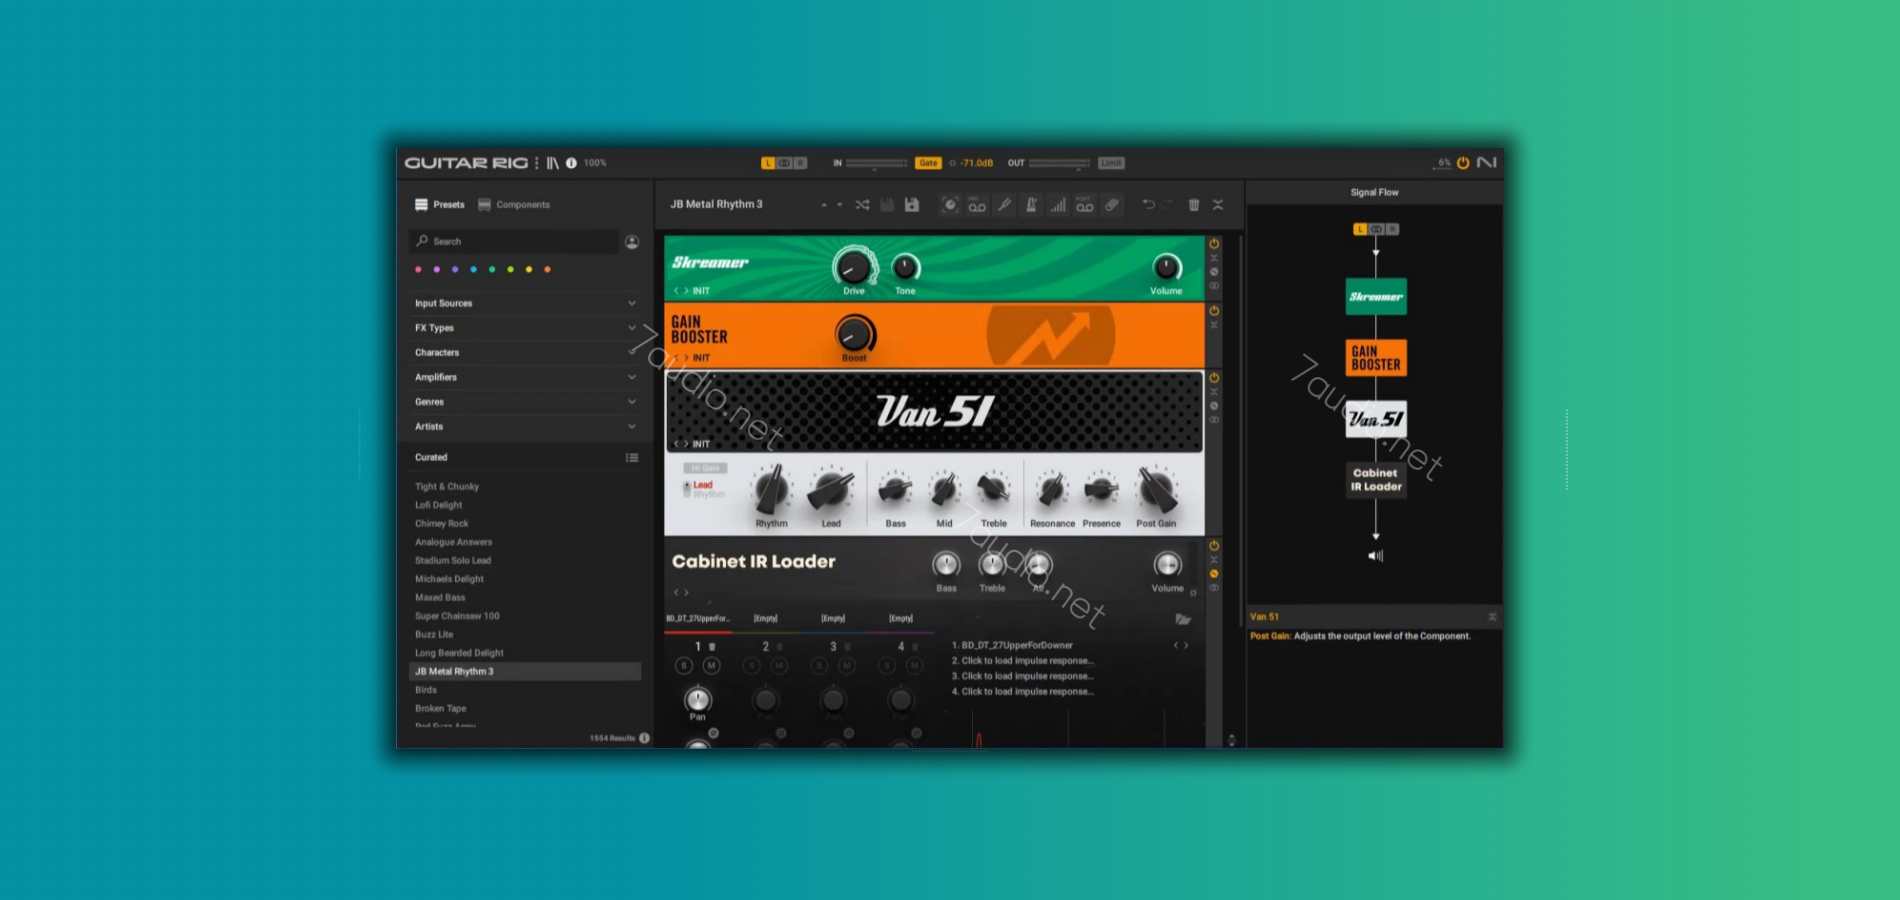Open Skreamer INIT preset selector
Viewport: 1900px width, 900px height.
coord(701,291)
